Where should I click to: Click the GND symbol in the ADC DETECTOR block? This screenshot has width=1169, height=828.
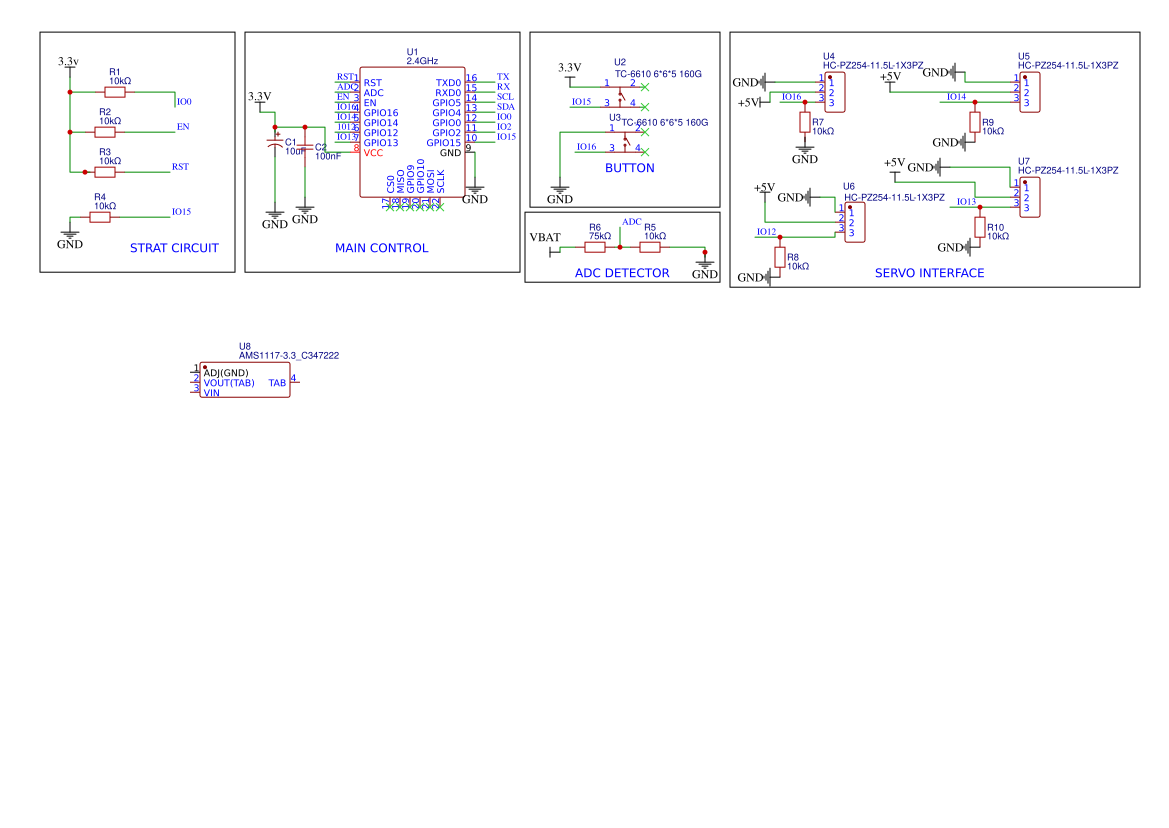point(705,268)
